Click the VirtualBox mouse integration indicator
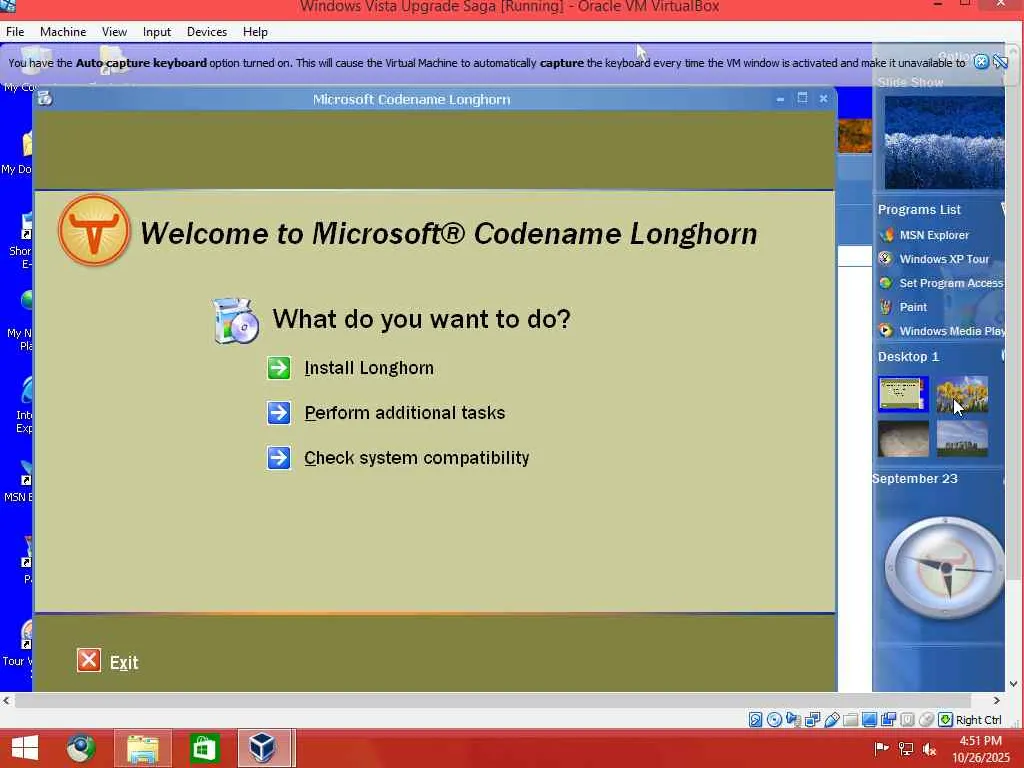This screenshot has height=768, width=1024. (926, 720)
